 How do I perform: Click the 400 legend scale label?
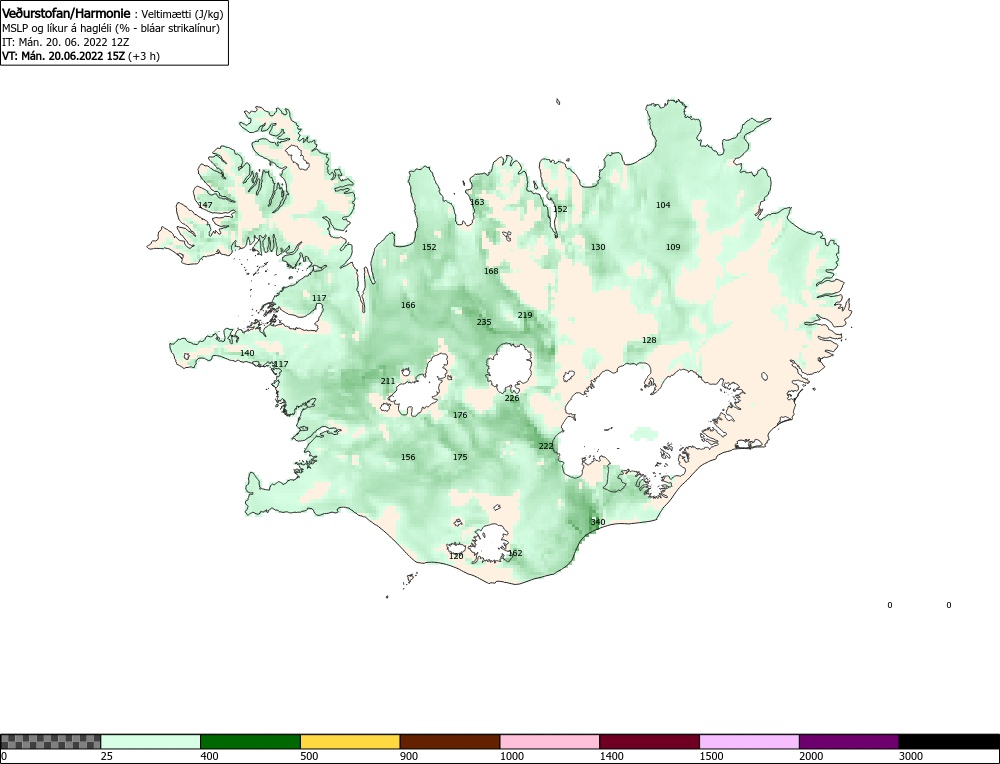210,757
